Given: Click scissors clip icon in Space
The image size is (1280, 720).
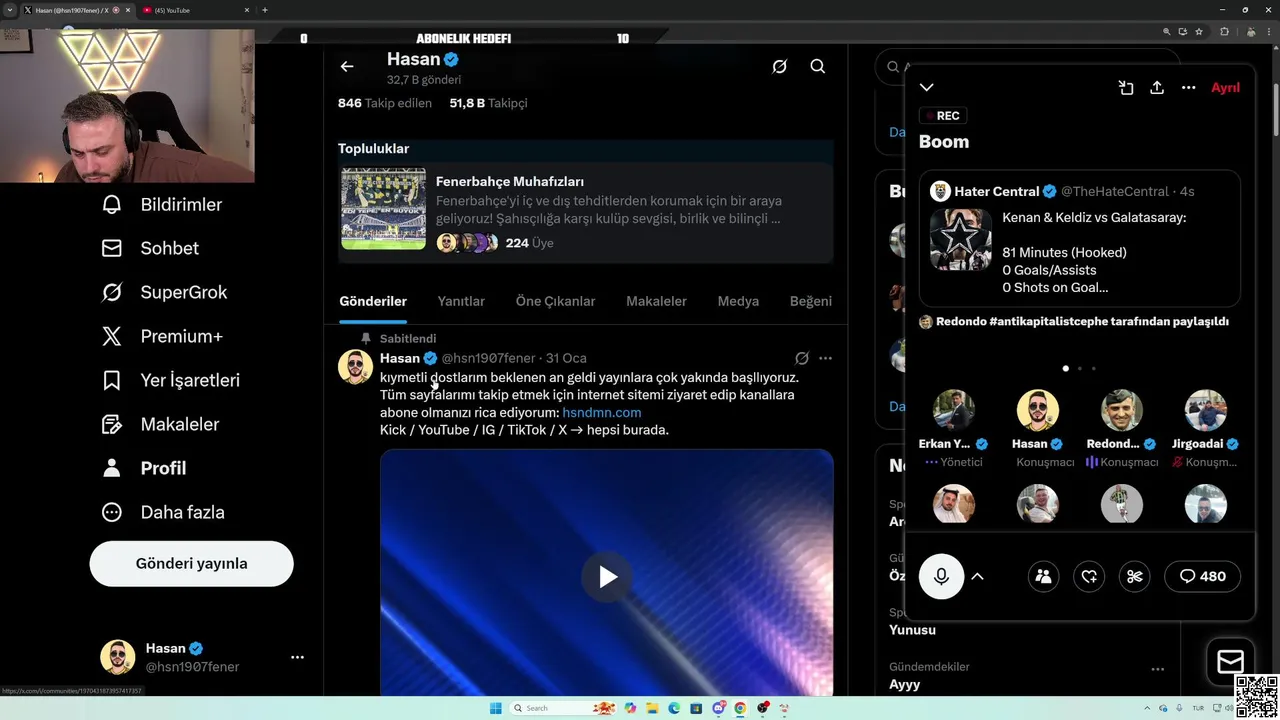Looking at the screenshot, I should coord(1134,576).
